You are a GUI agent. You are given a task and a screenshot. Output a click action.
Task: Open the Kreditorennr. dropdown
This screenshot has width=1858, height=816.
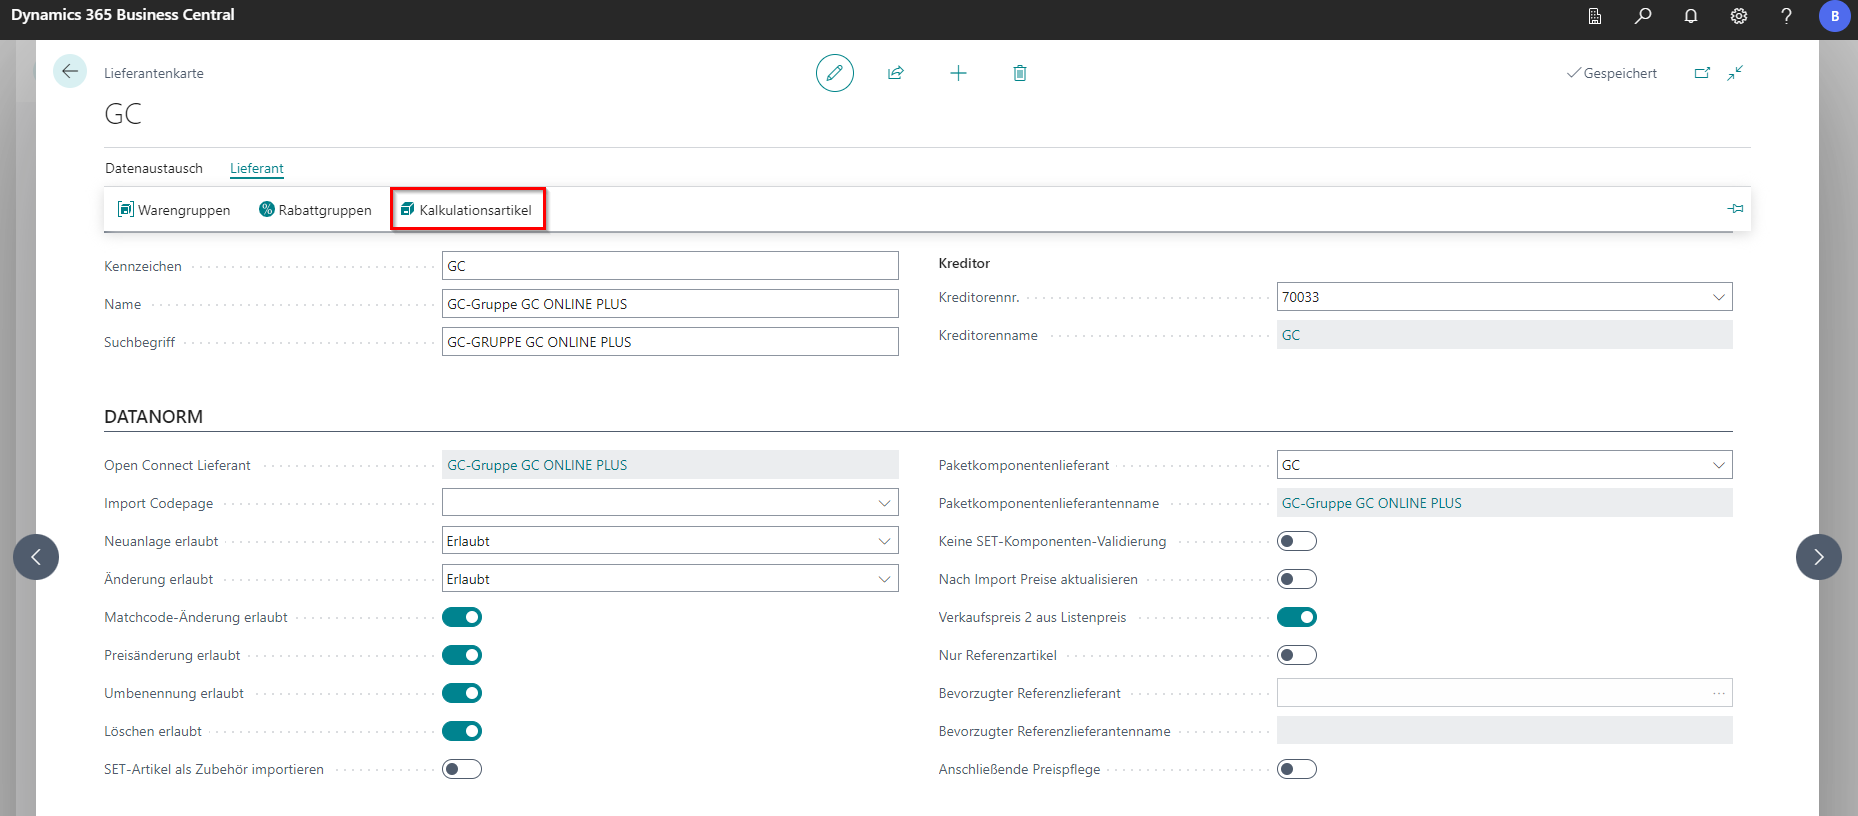pos(1718,297)
